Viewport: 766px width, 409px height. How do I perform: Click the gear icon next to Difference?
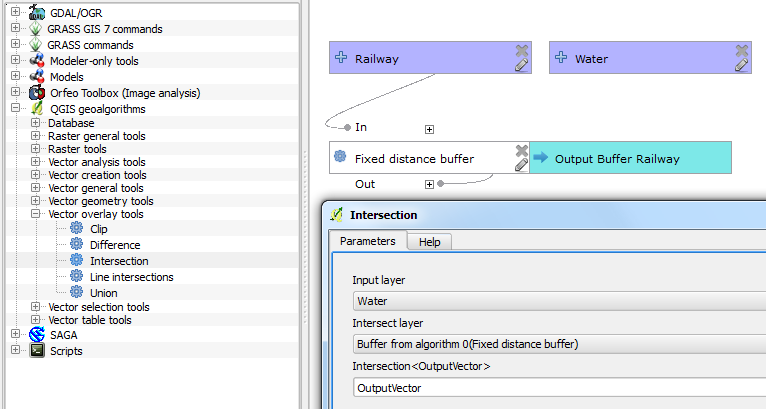[x=77, y=244]
